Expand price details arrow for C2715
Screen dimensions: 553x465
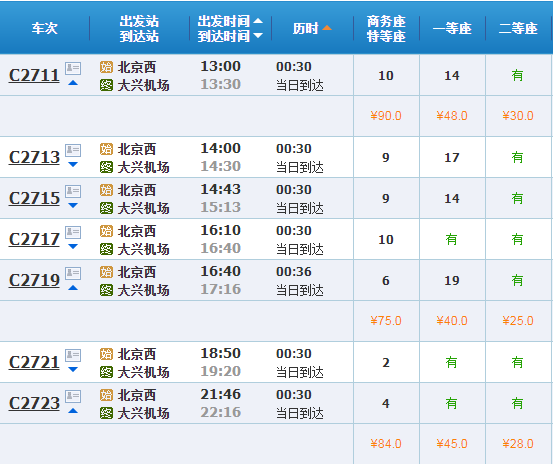(73, 205)
